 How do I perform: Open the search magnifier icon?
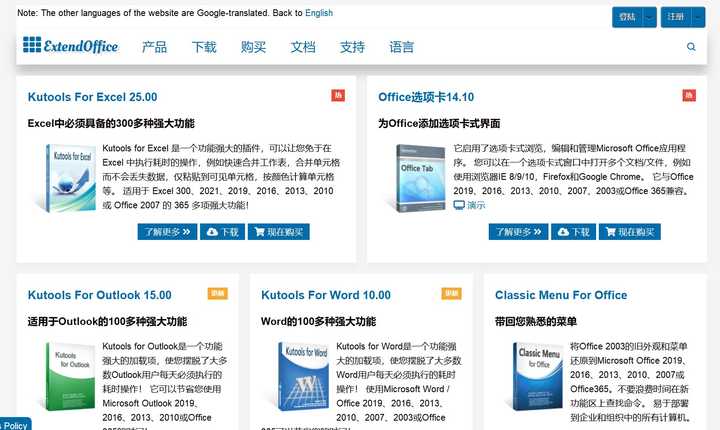point(691,47)
